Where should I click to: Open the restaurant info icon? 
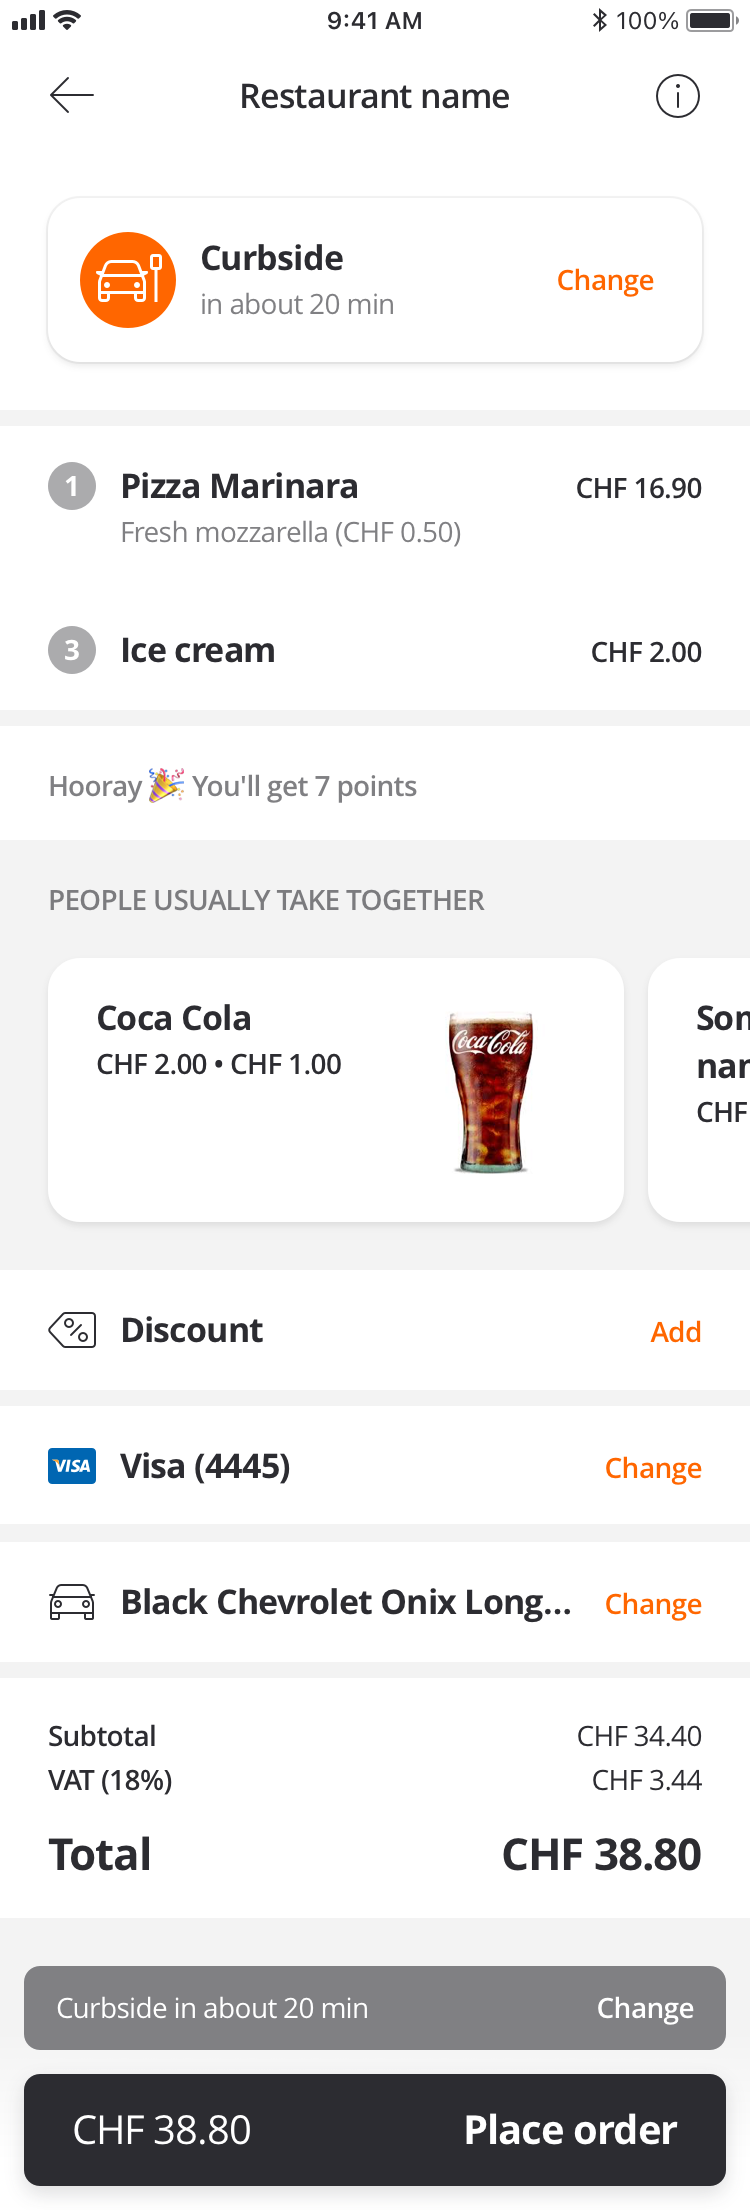pyautogui.click(x=677, y=96)
